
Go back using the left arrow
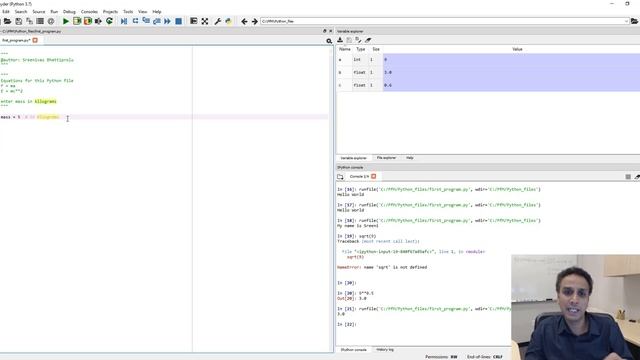(244, 21)
